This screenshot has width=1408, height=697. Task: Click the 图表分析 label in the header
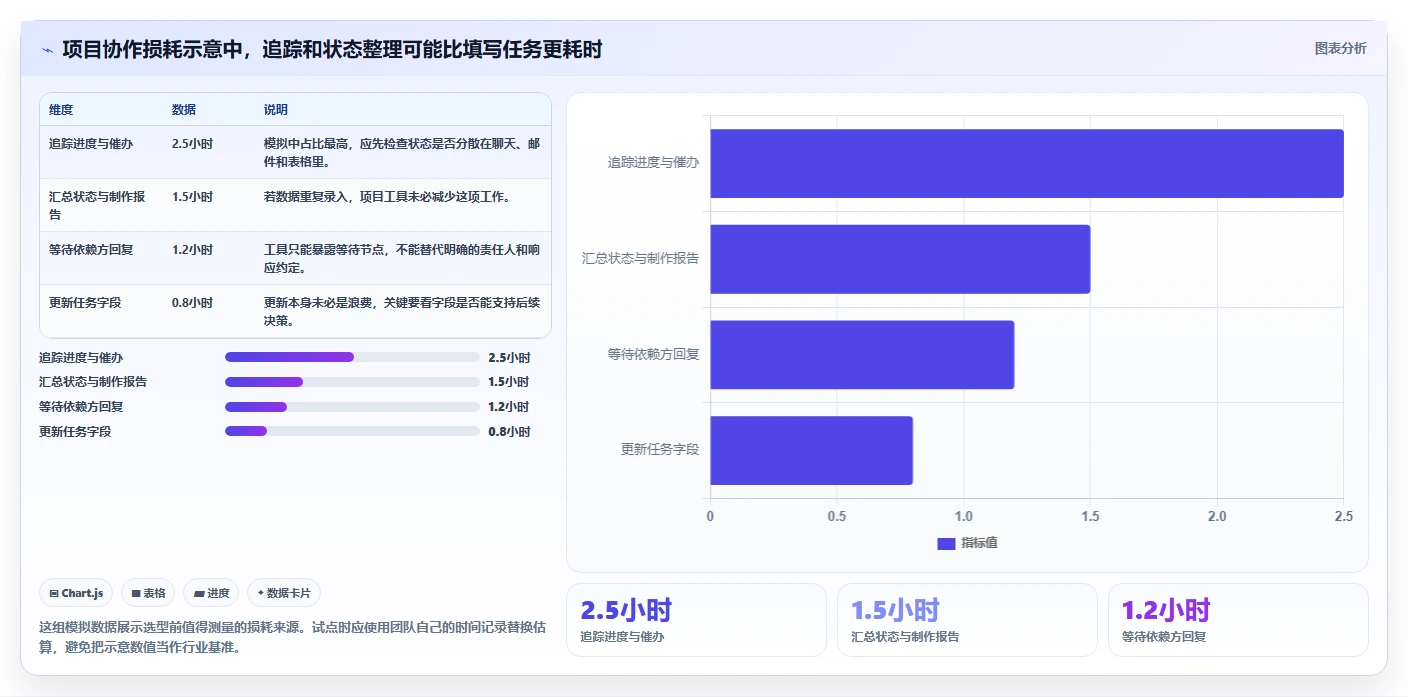click(x=1340, y=49)
